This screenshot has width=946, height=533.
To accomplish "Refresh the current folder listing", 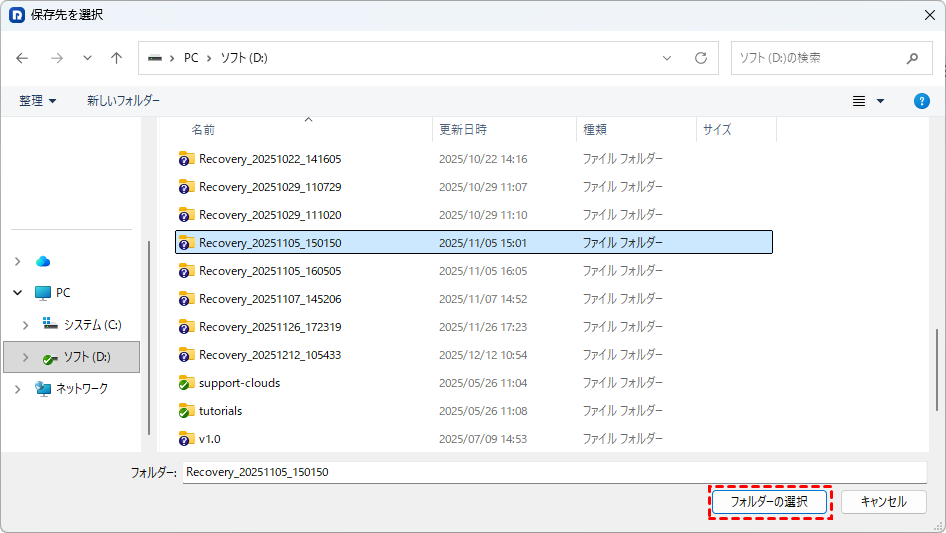I will tap(701, 58).
